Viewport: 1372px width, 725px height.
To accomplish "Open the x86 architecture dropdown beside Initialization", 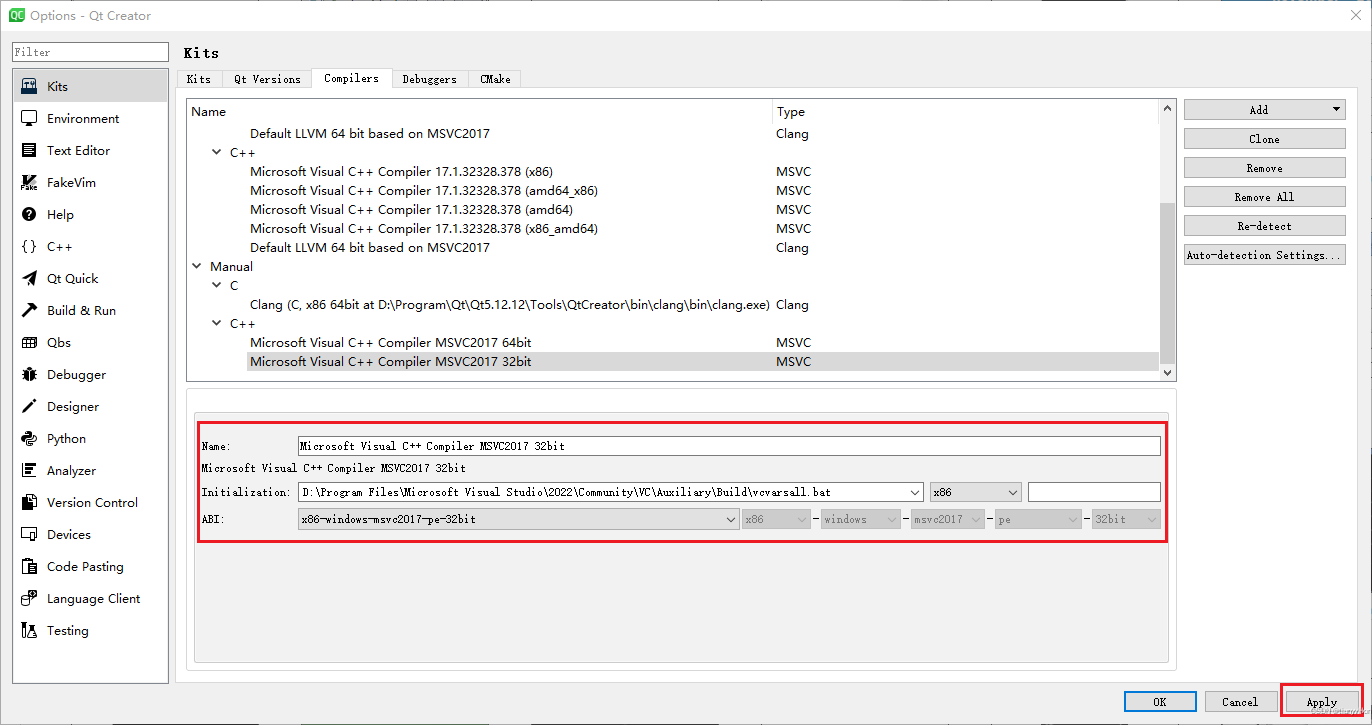I will [x=975, y=492].
